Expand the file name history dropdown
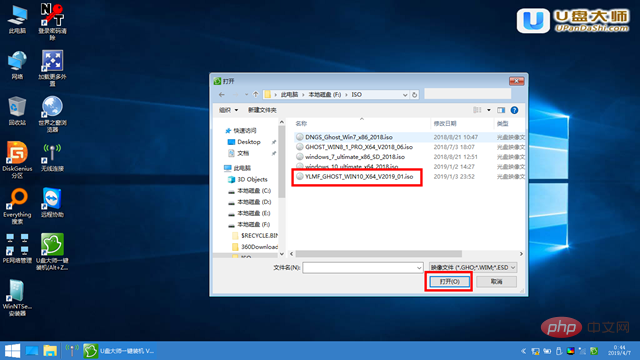This screenshot has height=360, width=640. click(x=419, y=268)
